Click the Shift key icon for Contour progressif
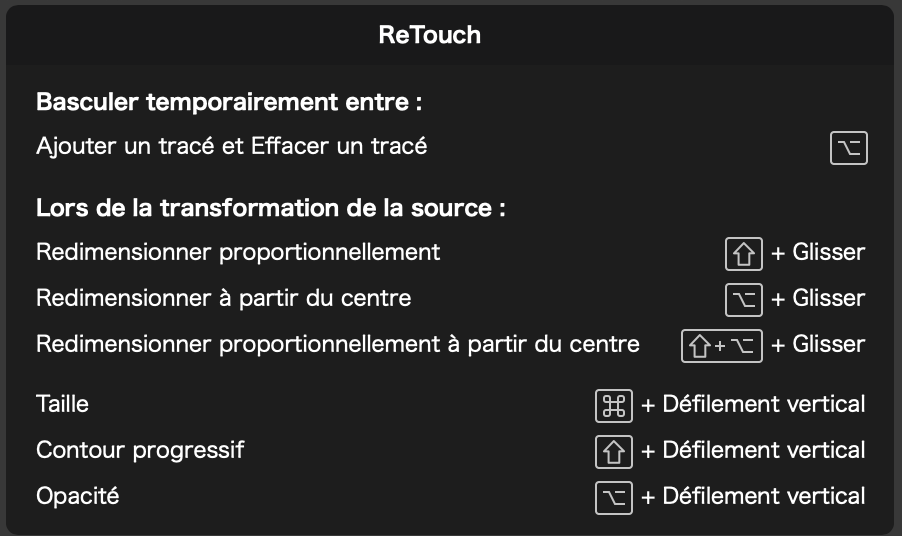902x536 pixels. [x=614, y=451]
